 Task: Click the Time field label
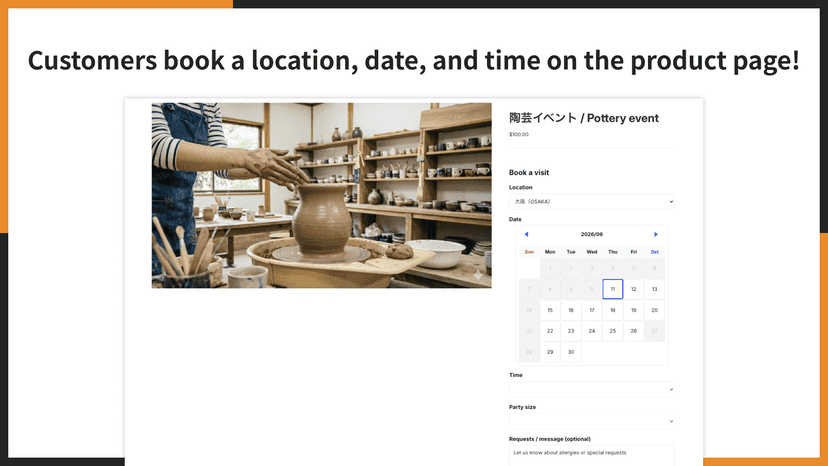[x=515, y=375]
